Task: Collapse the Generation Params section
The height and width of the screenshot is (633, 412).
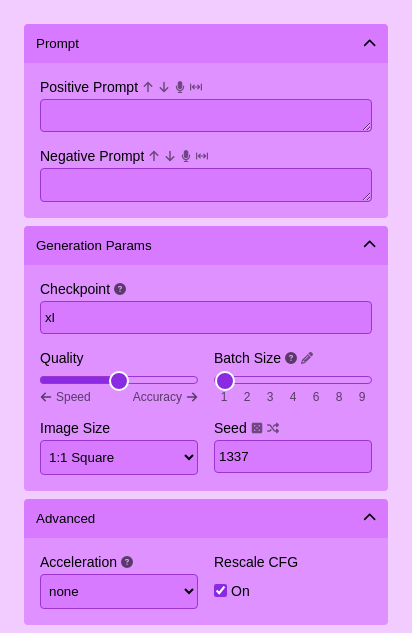Action: coord(370,244)
